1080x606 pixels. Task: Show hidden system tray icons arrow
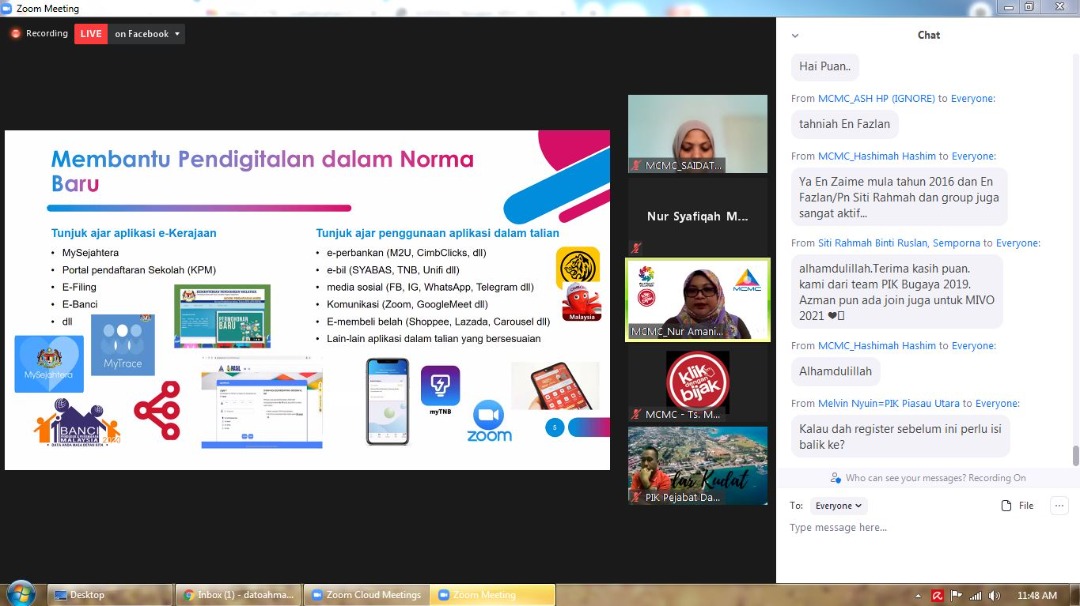pyautogui.click(x=919, y=595)
